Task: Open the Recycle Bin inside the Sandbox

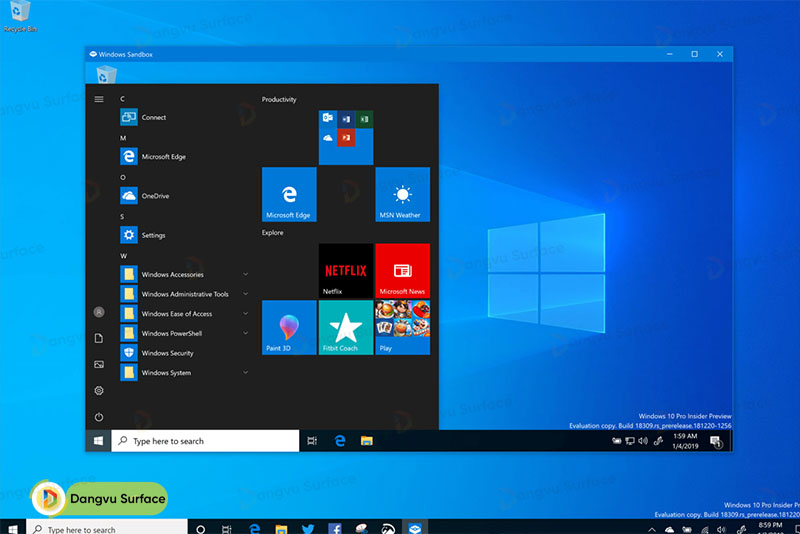Action: click(x=106, y=74)
